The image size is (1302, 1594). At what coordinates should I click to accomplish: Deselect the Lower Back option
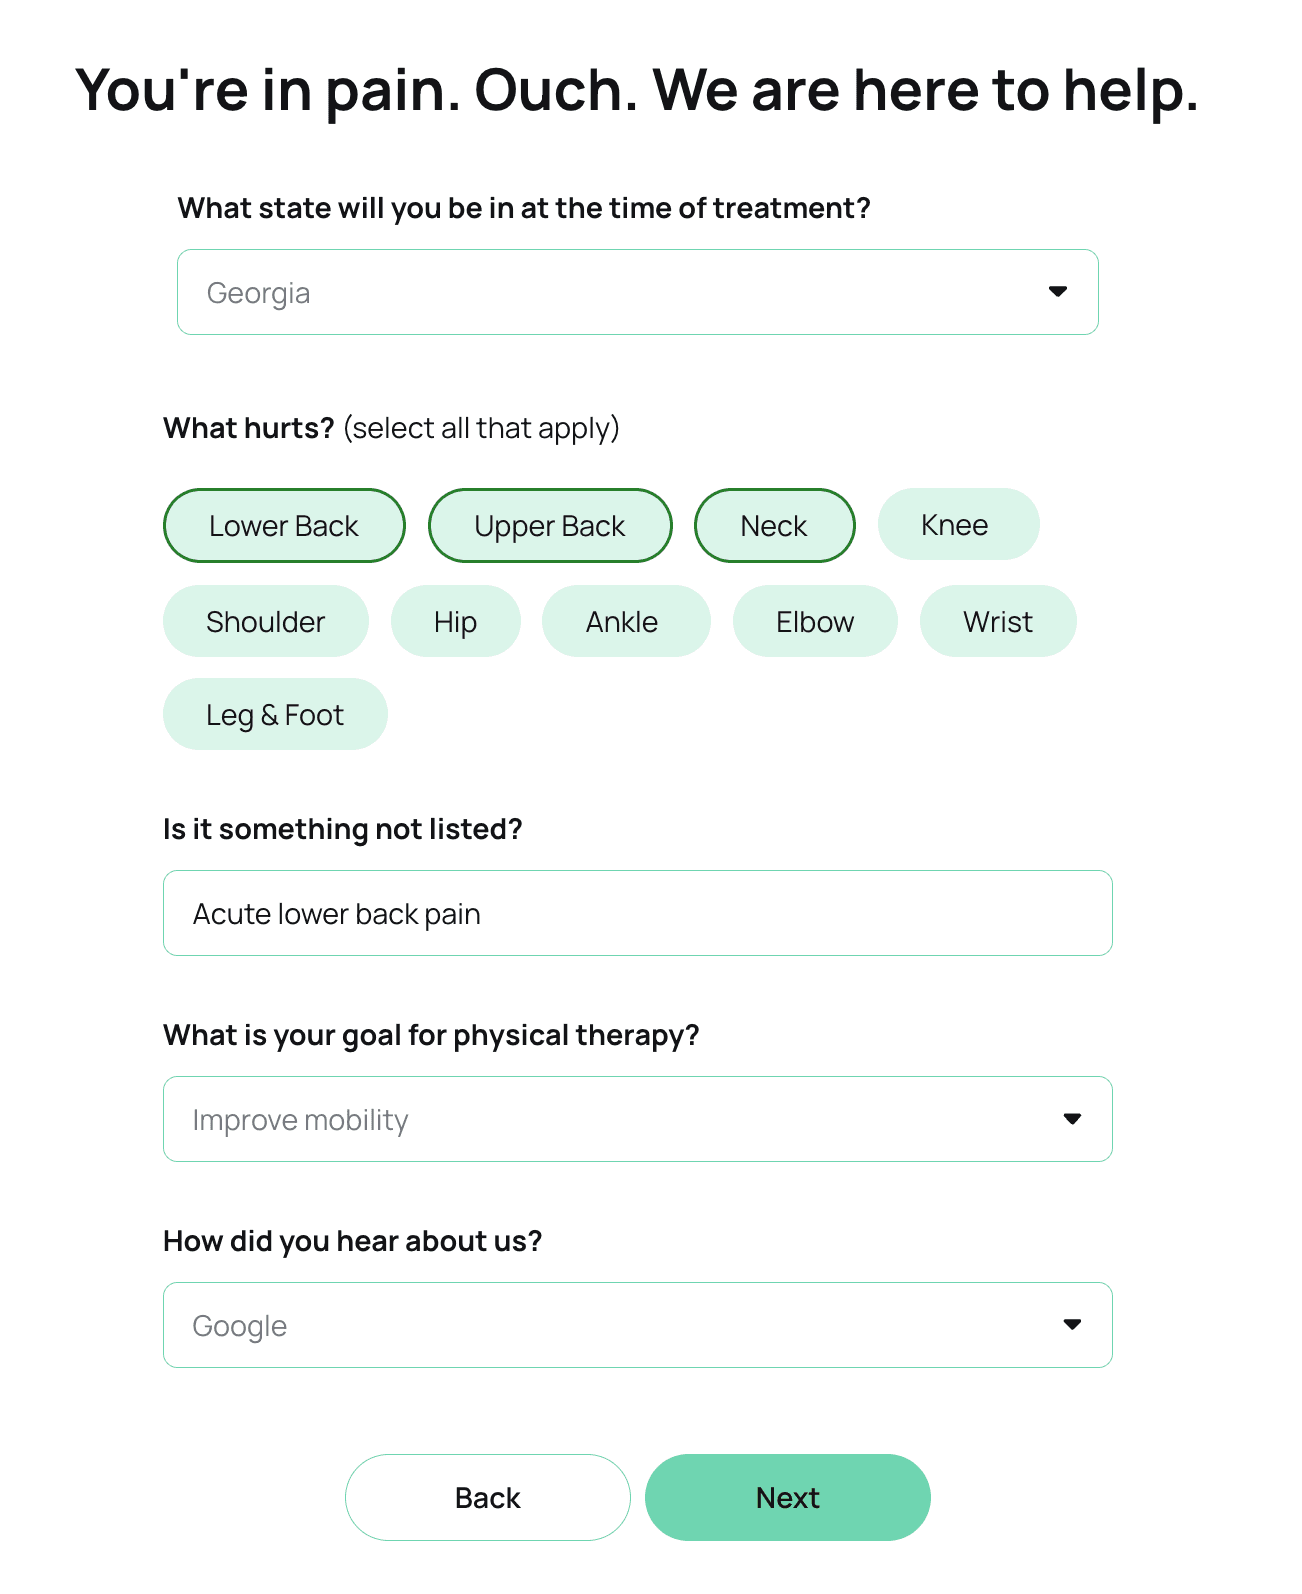[284, 525]
